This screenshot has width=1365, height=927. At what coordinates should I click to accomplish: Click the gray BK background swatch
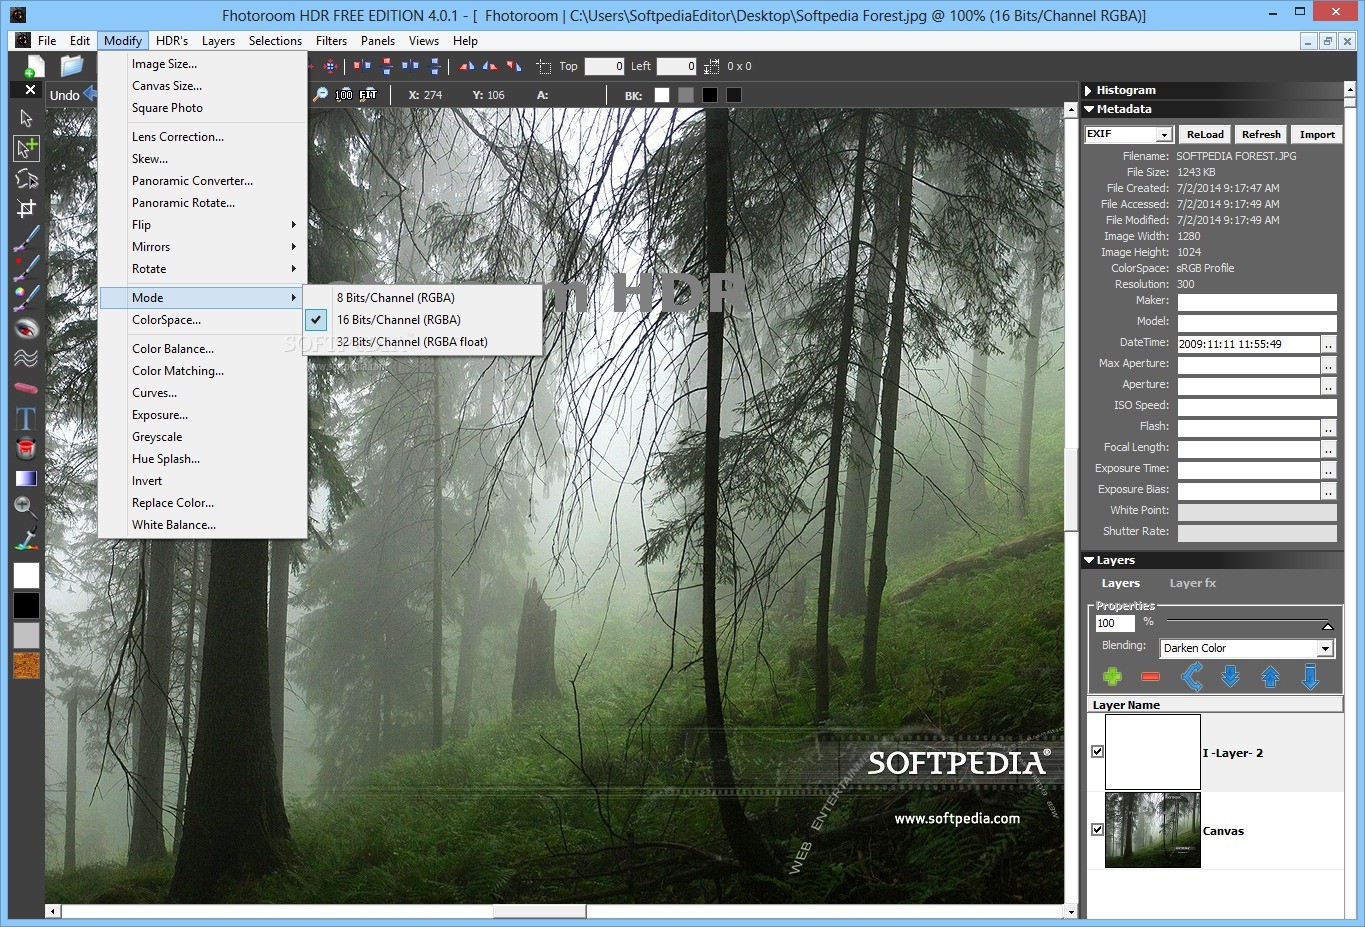(x=685, y=95)
